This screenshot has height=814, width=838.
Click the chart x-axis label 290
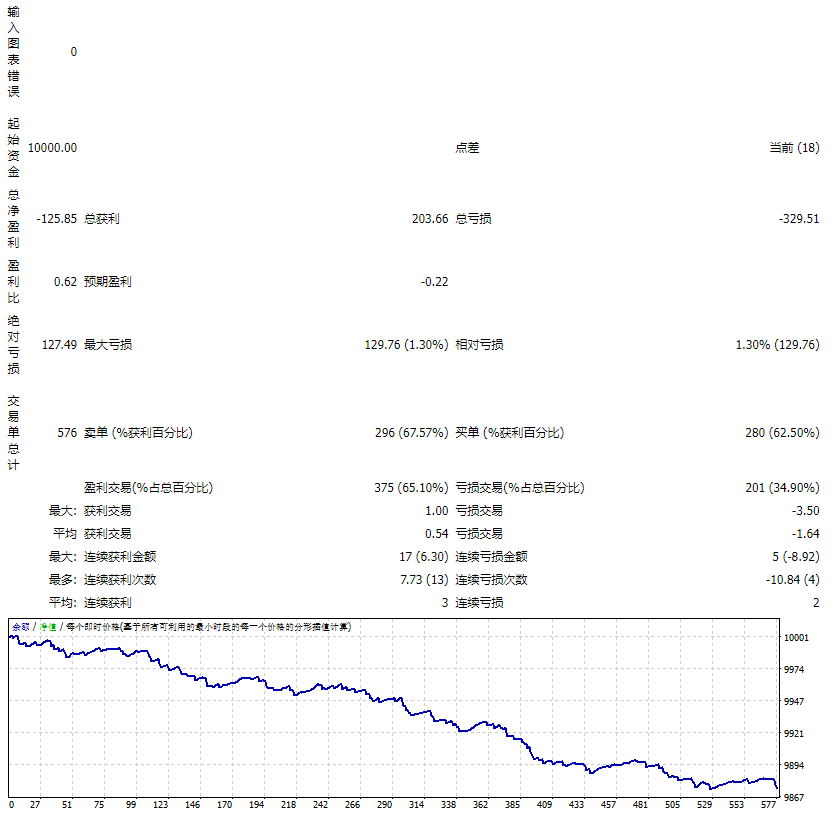coord(384,804)
